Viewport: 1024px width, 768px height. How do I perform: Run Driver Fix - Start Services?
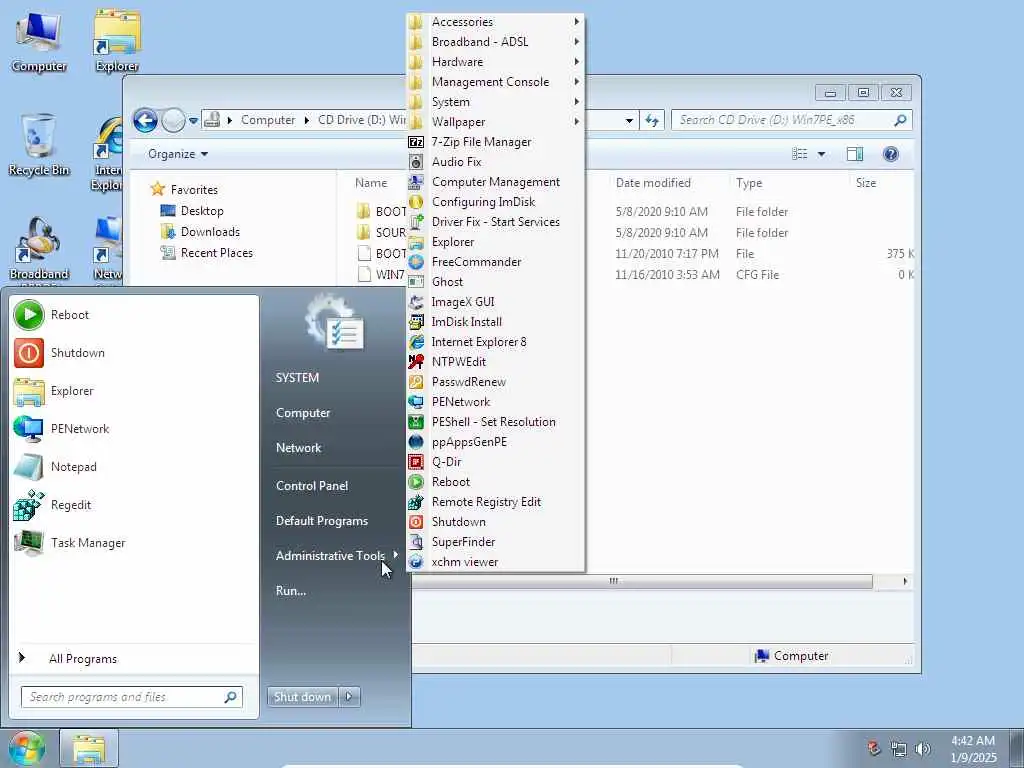click(x=495, y=222)
